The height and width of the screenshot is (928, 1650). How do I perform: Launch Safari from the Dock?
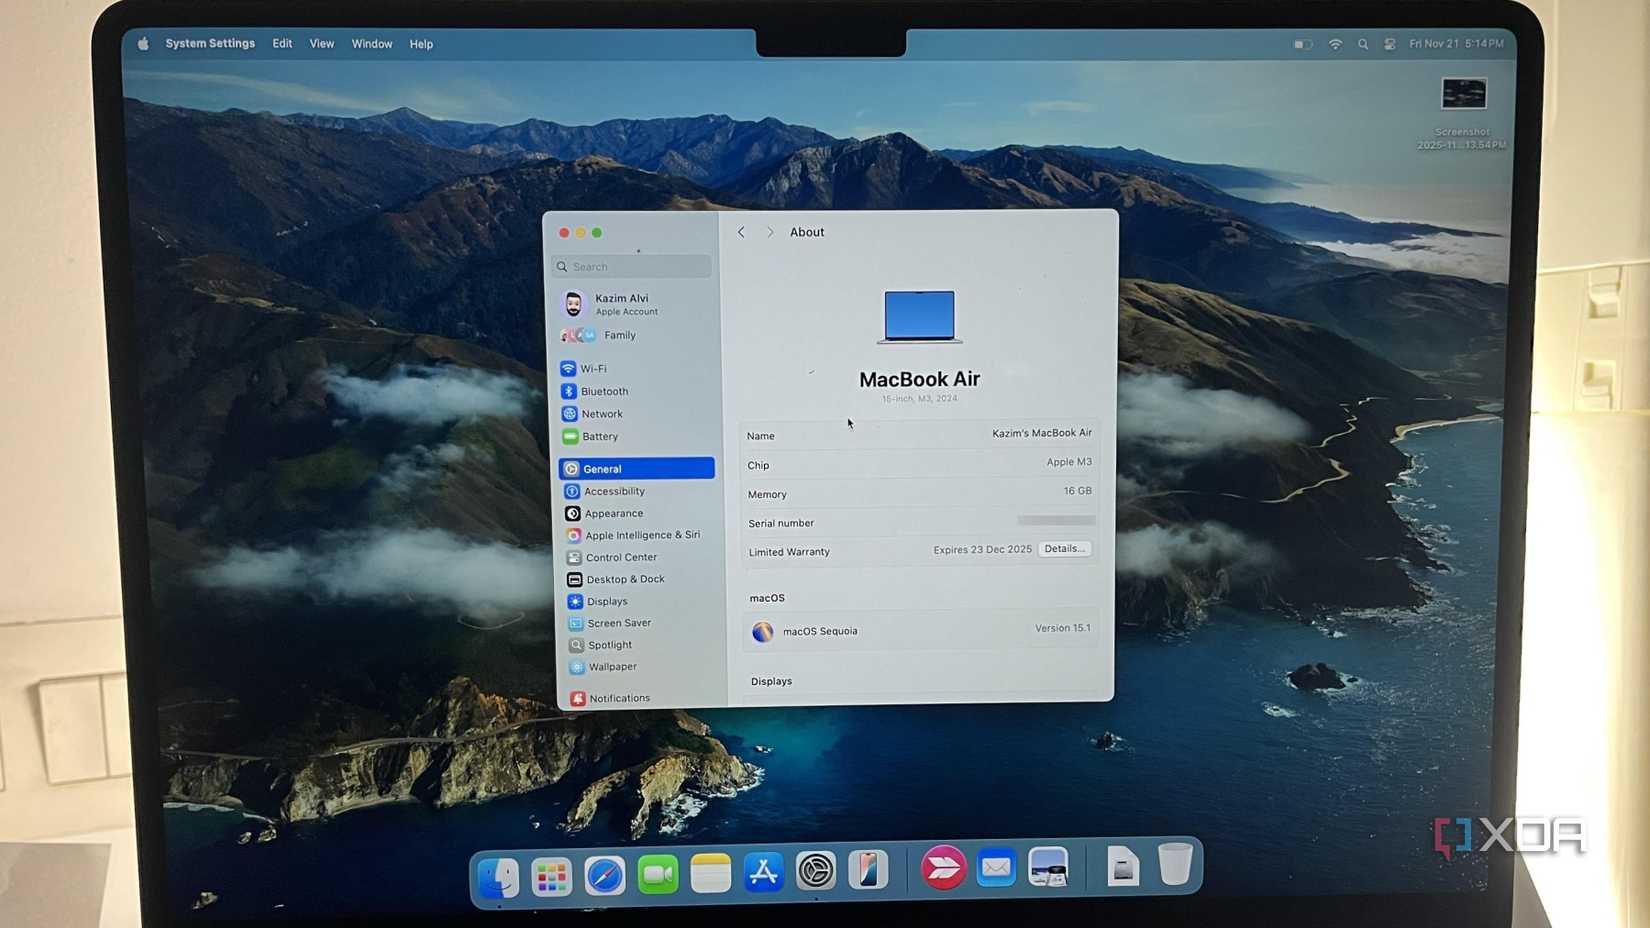pos(605,873)
